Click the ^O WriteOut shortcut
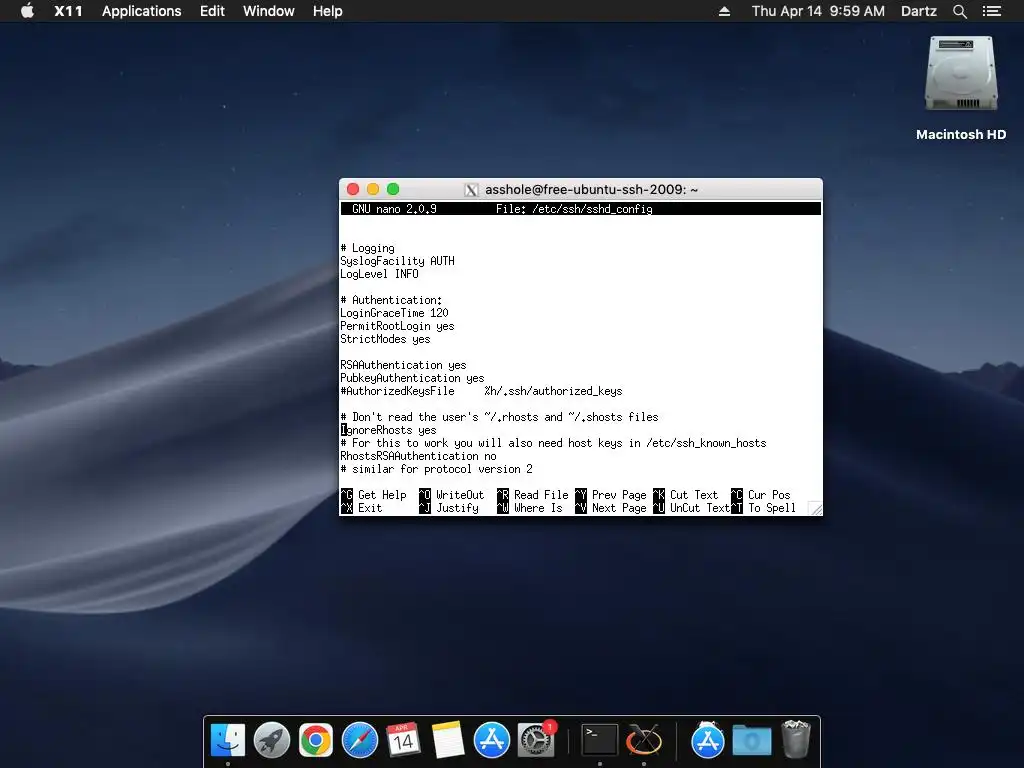This screenshot has height=768, width=1024. pos(451,496)
